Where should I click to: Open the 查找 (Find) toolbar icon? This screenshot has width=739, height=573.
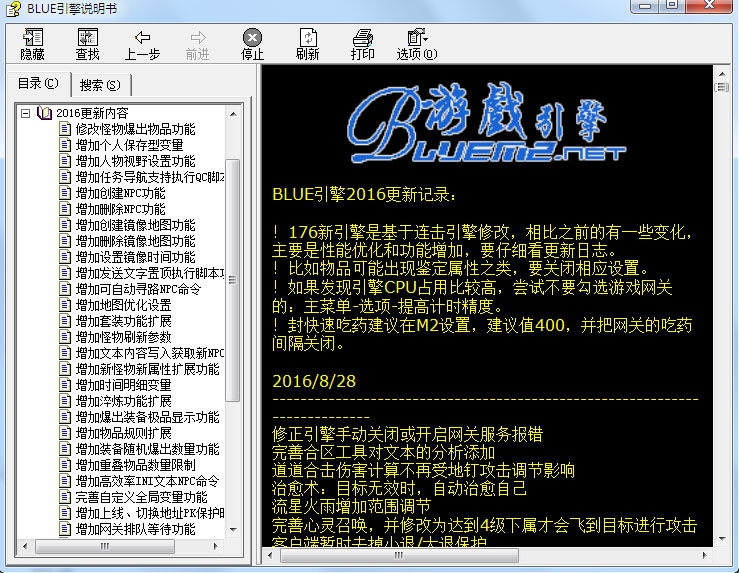point(88,38)
